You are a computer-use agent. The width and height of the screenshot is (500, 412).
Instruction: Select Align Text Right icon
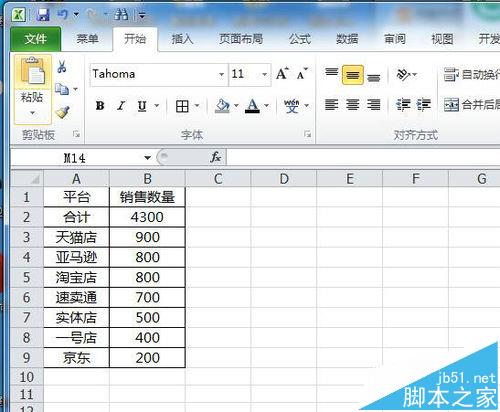pyautogui.click(x=374, y=105)
